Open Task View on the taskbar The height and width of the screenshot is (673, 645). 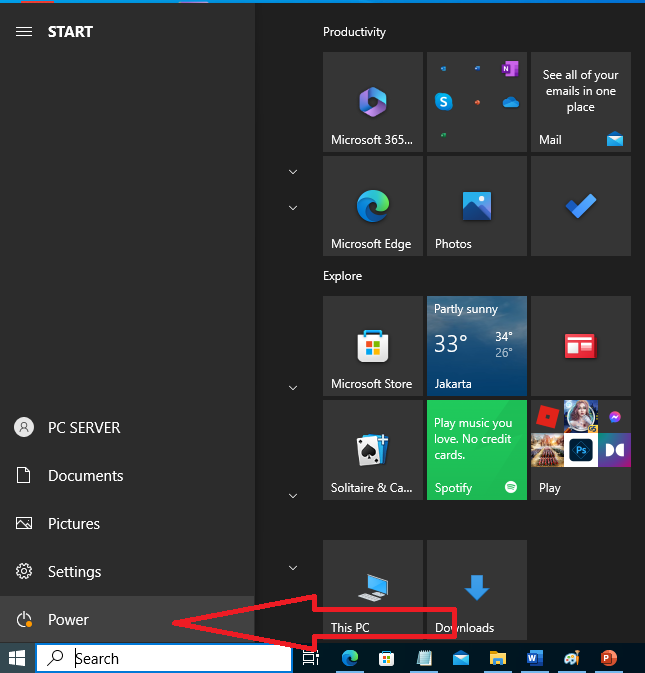pos(311,658)
